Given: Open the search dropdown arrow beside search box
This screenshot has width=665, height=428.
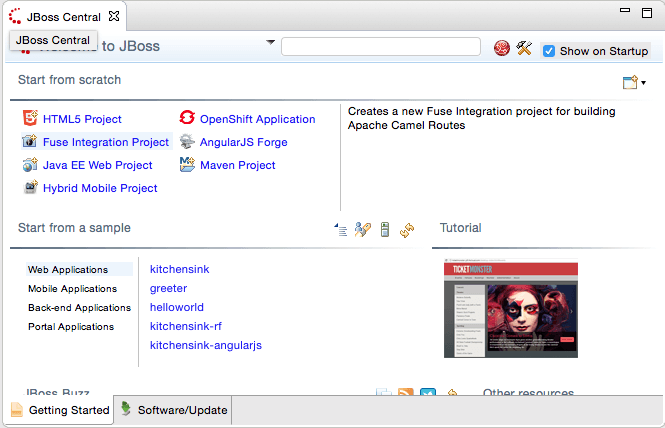Looking at the screenshot, I should (271, 43).
